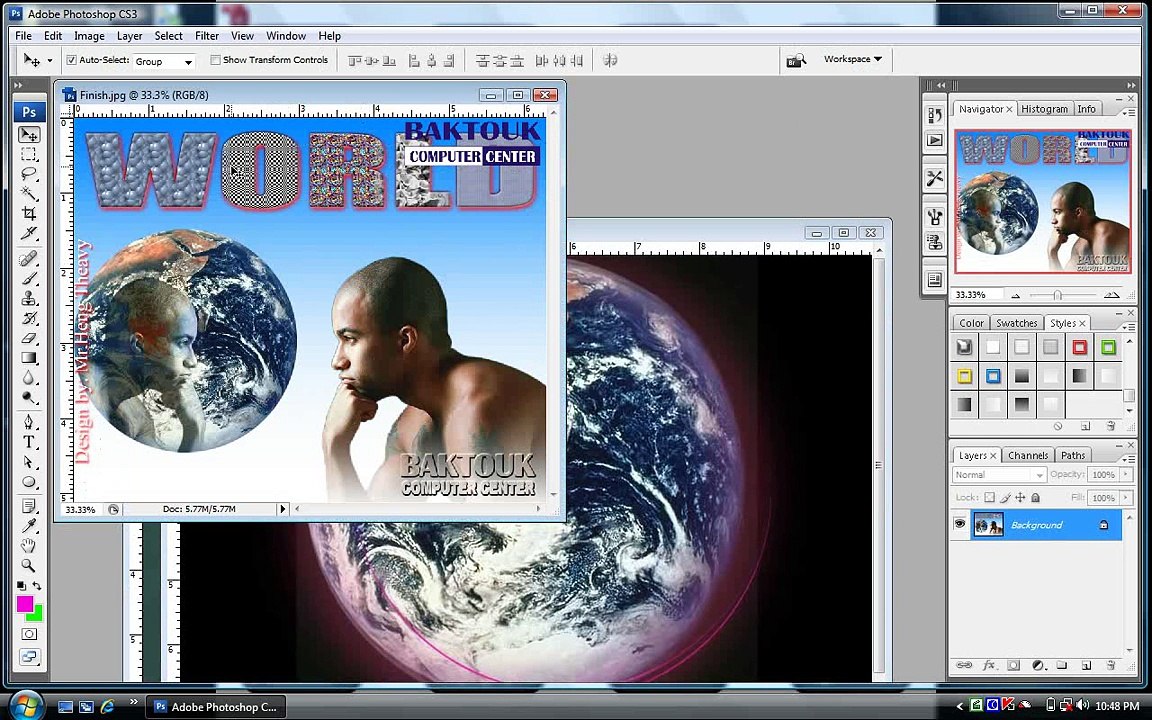The width and height of the screenshot is (1152, 720).
Task: Switch to the Paths tab
Action: (1073, 456)
